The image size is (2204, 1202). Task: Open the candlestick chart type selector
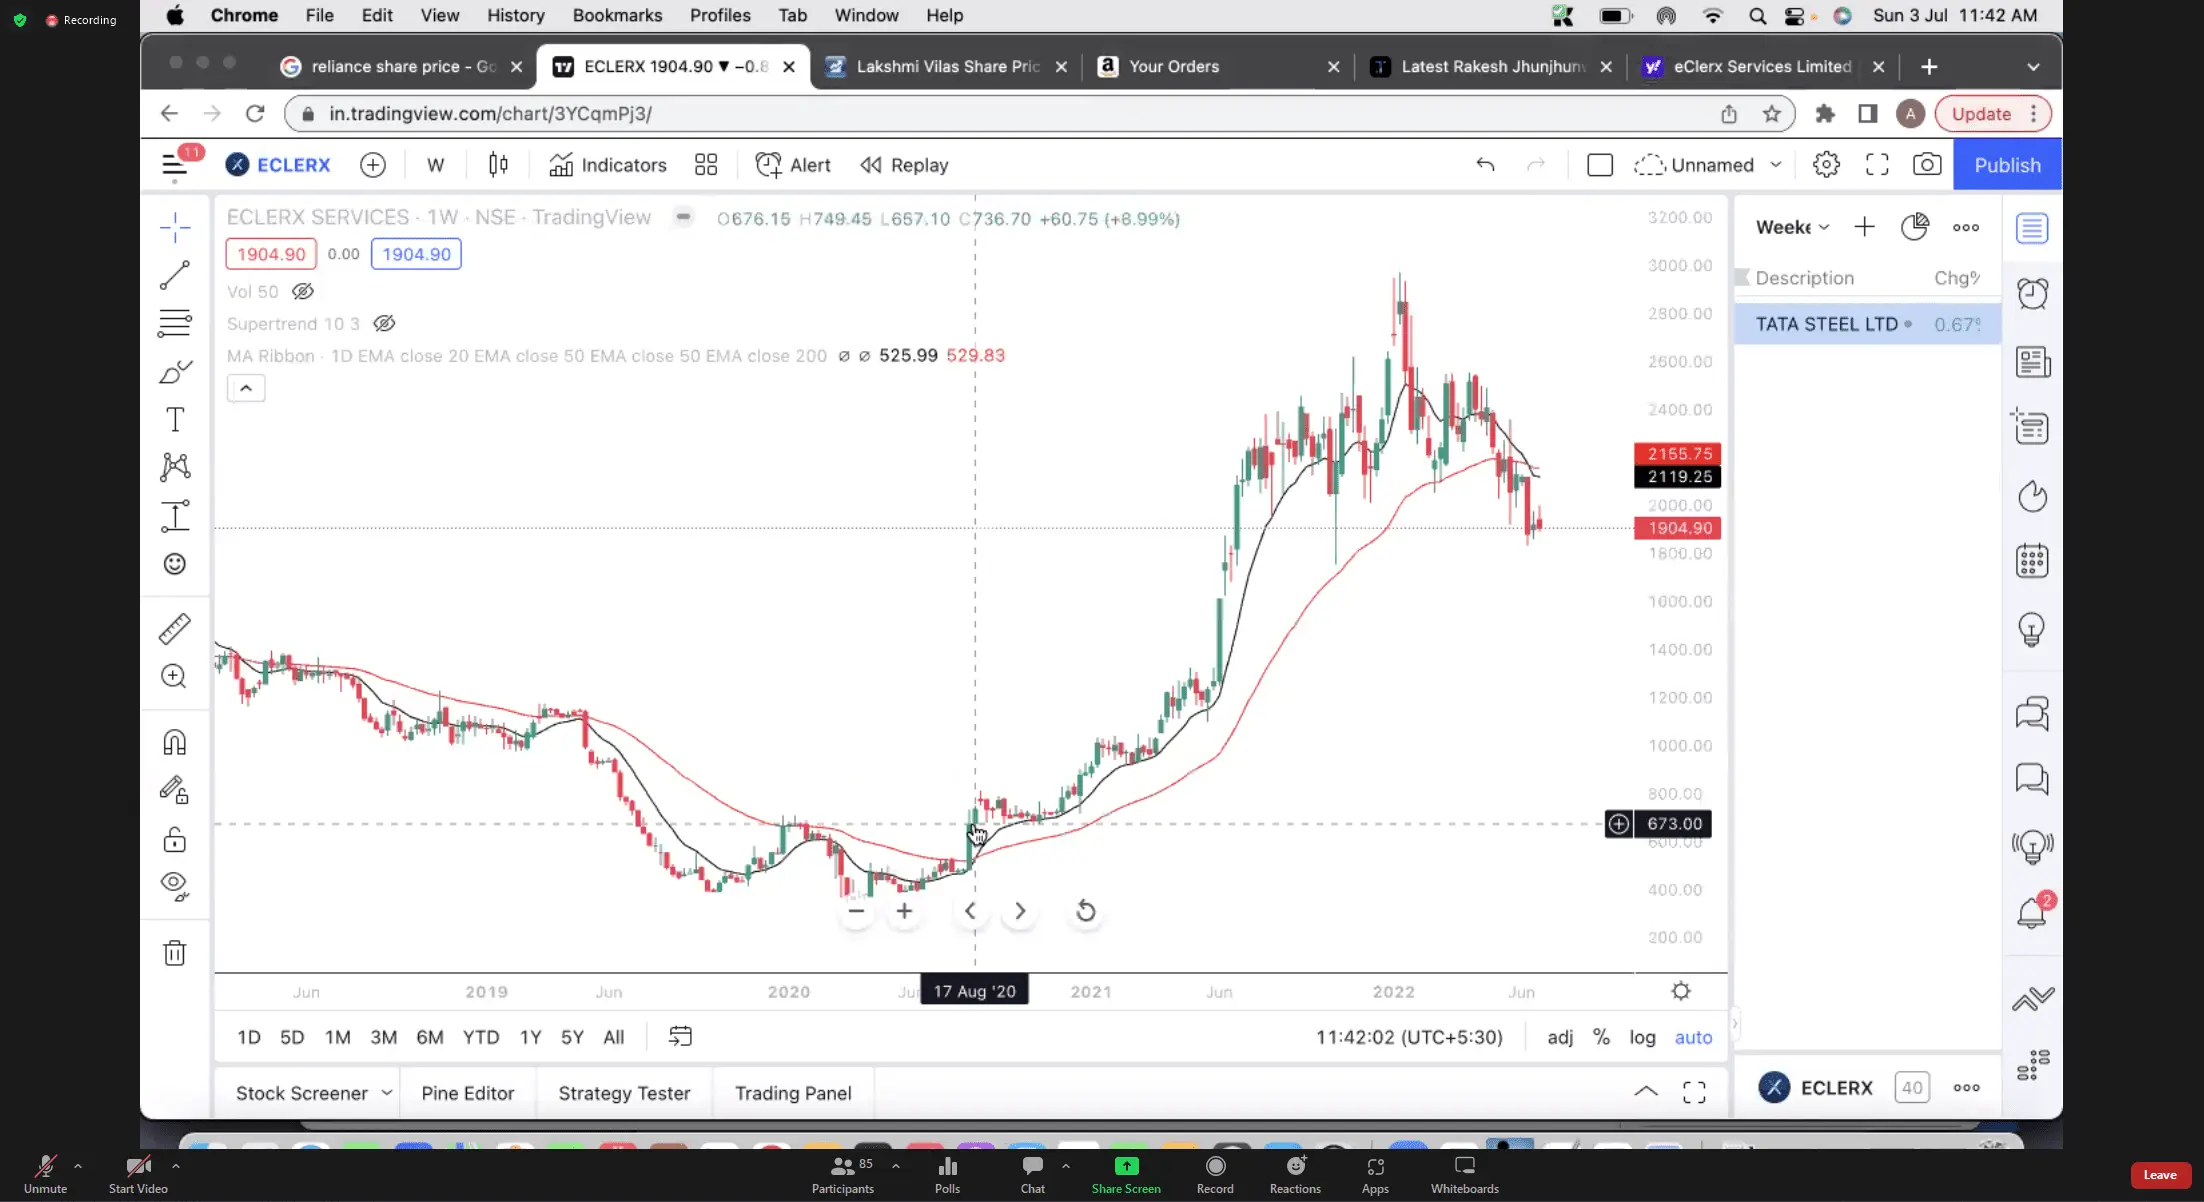[x=498, y=165]
